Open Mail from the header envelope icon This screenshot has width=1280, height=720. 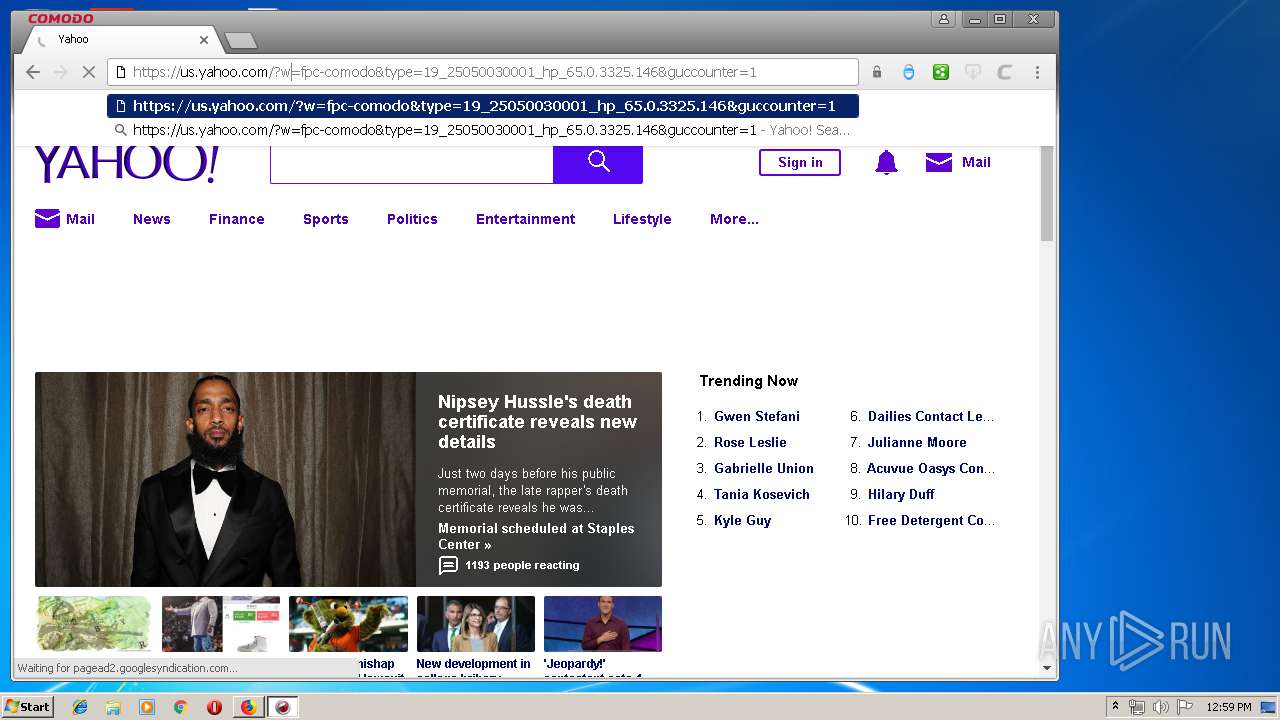pos(939,163)
